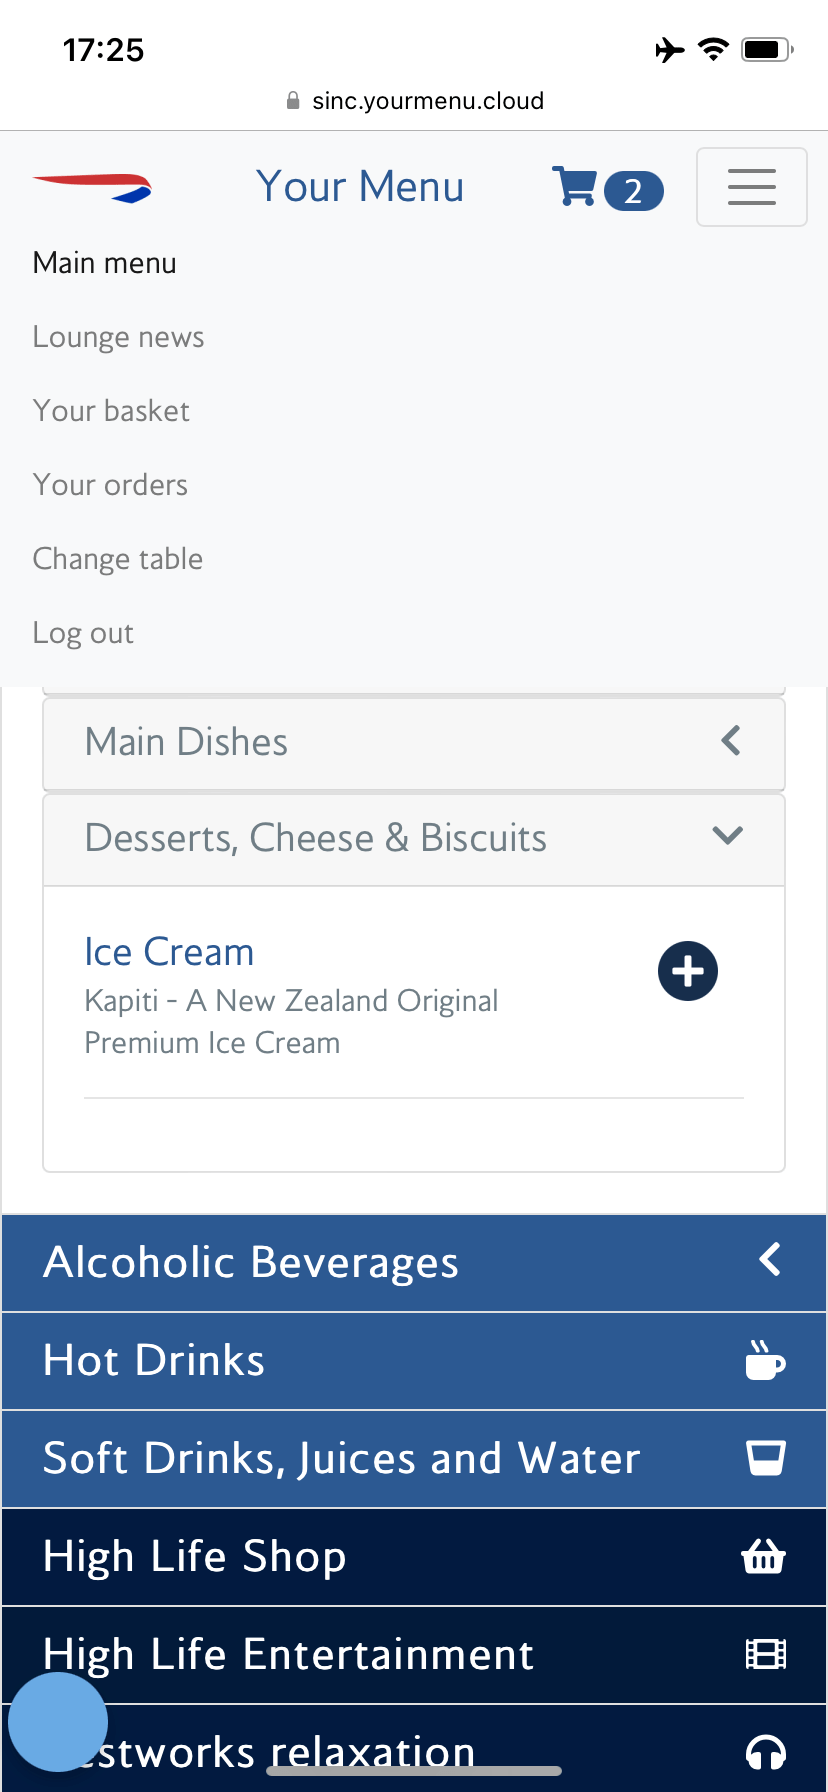Image resolution: width=828 pixels, height=1792 pixels.
Task: Tap the High Life Shop basket icon
Action: pos(764,1557)
